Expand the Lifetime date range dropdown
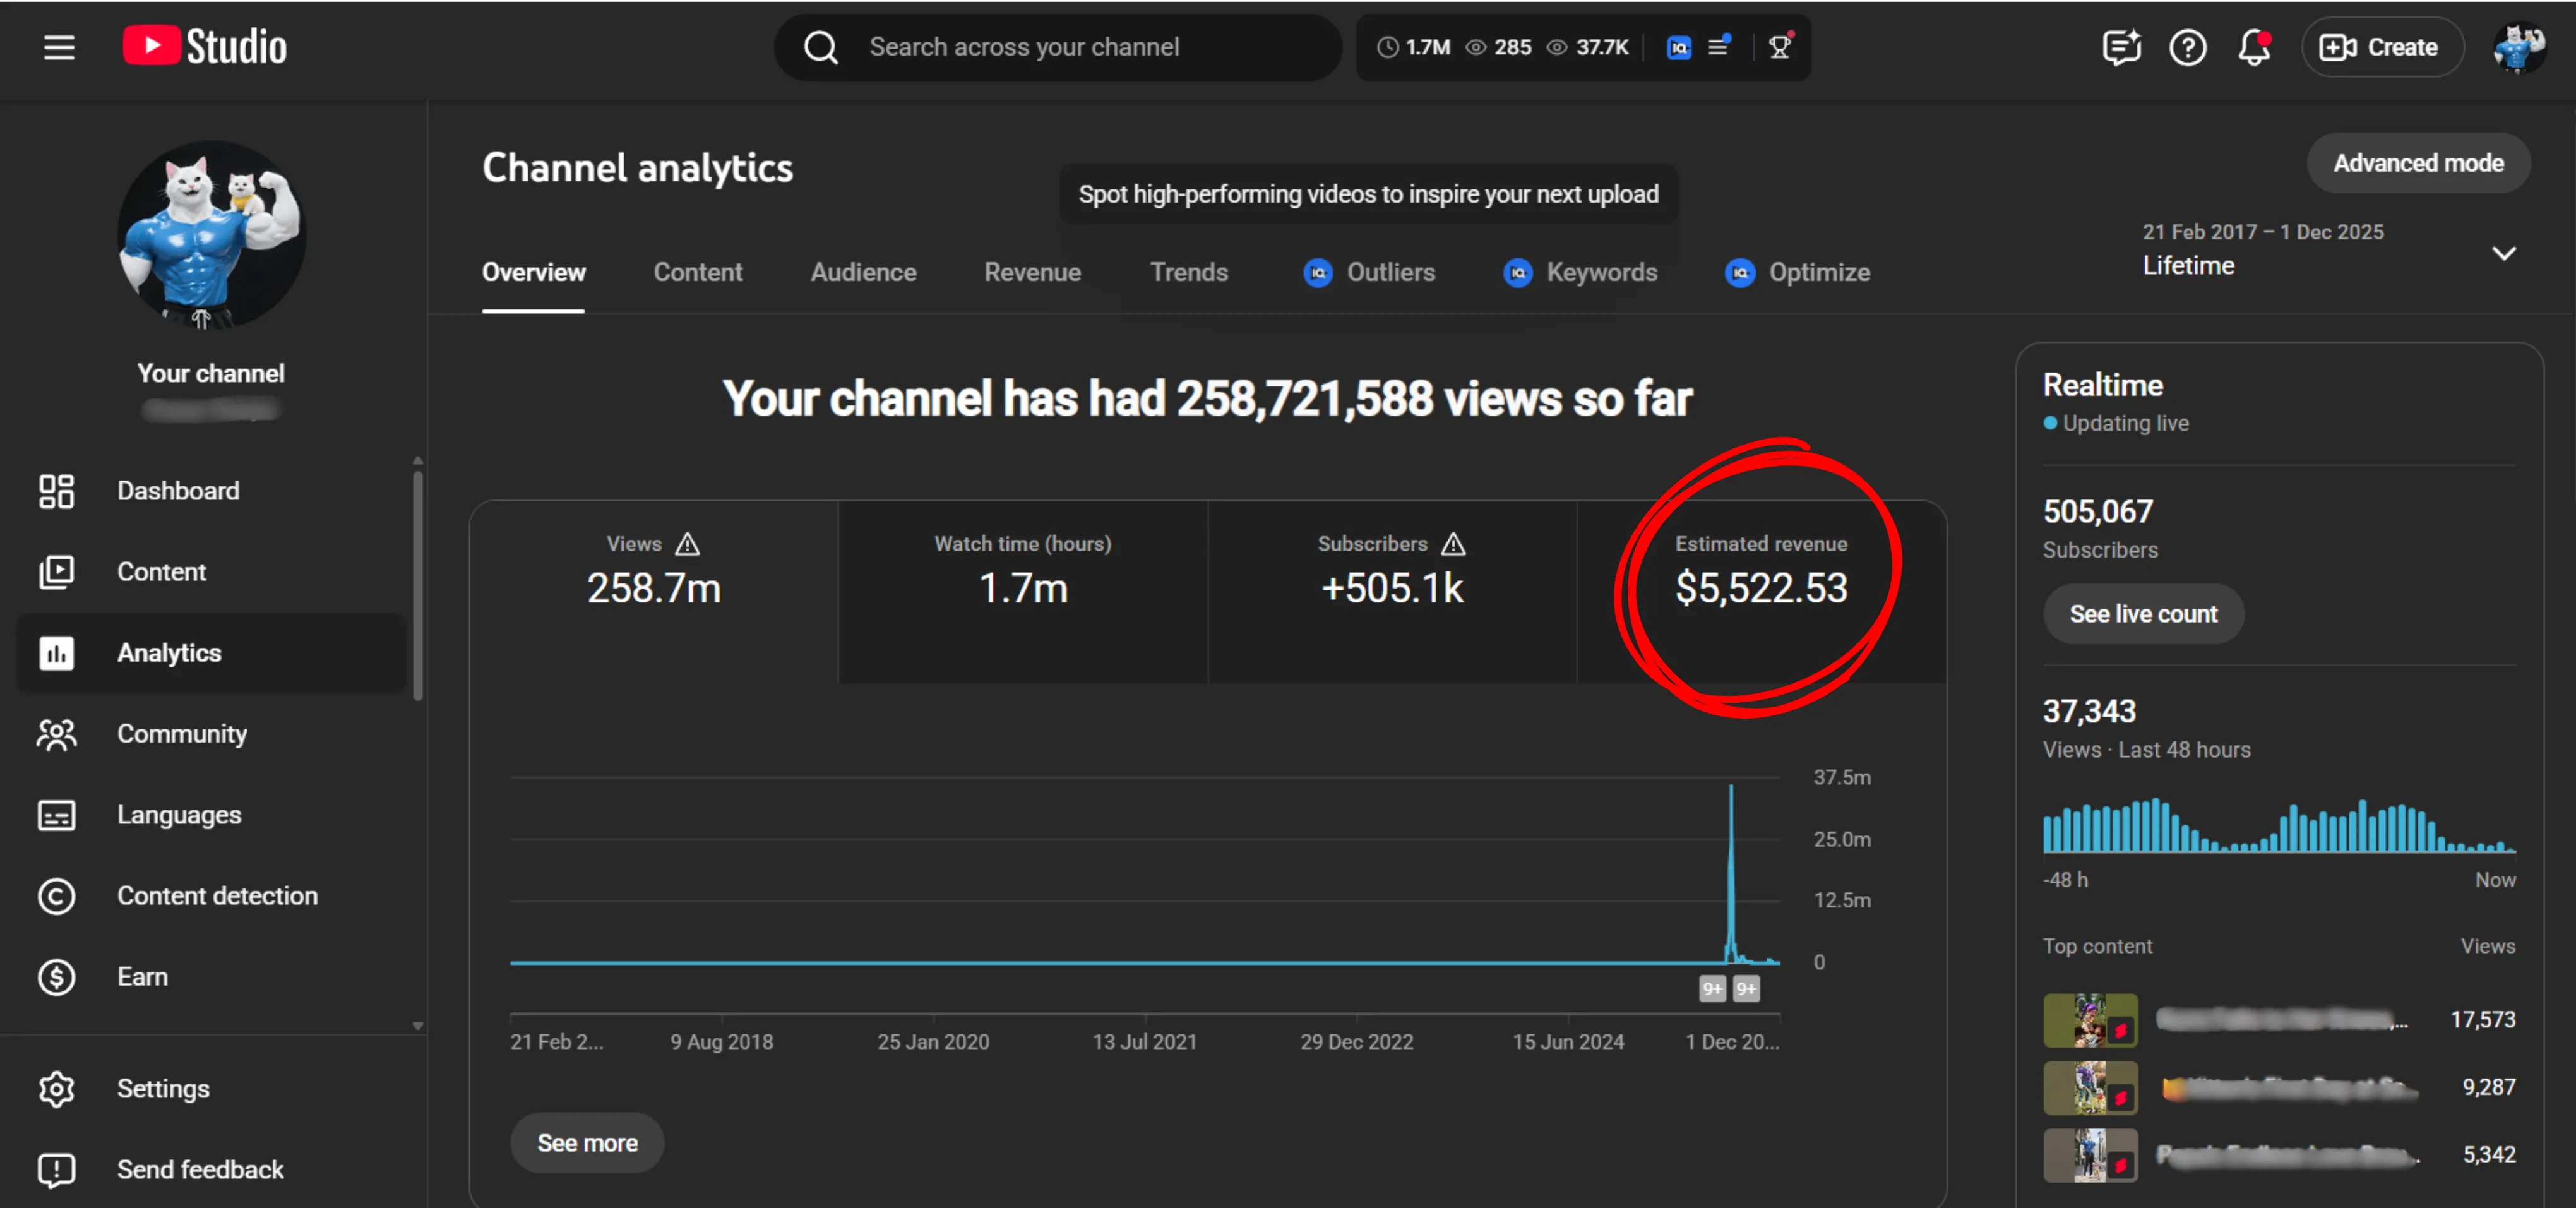Image resolution: width=2576 pixels, height=1208 pixels. (2503, 253)
